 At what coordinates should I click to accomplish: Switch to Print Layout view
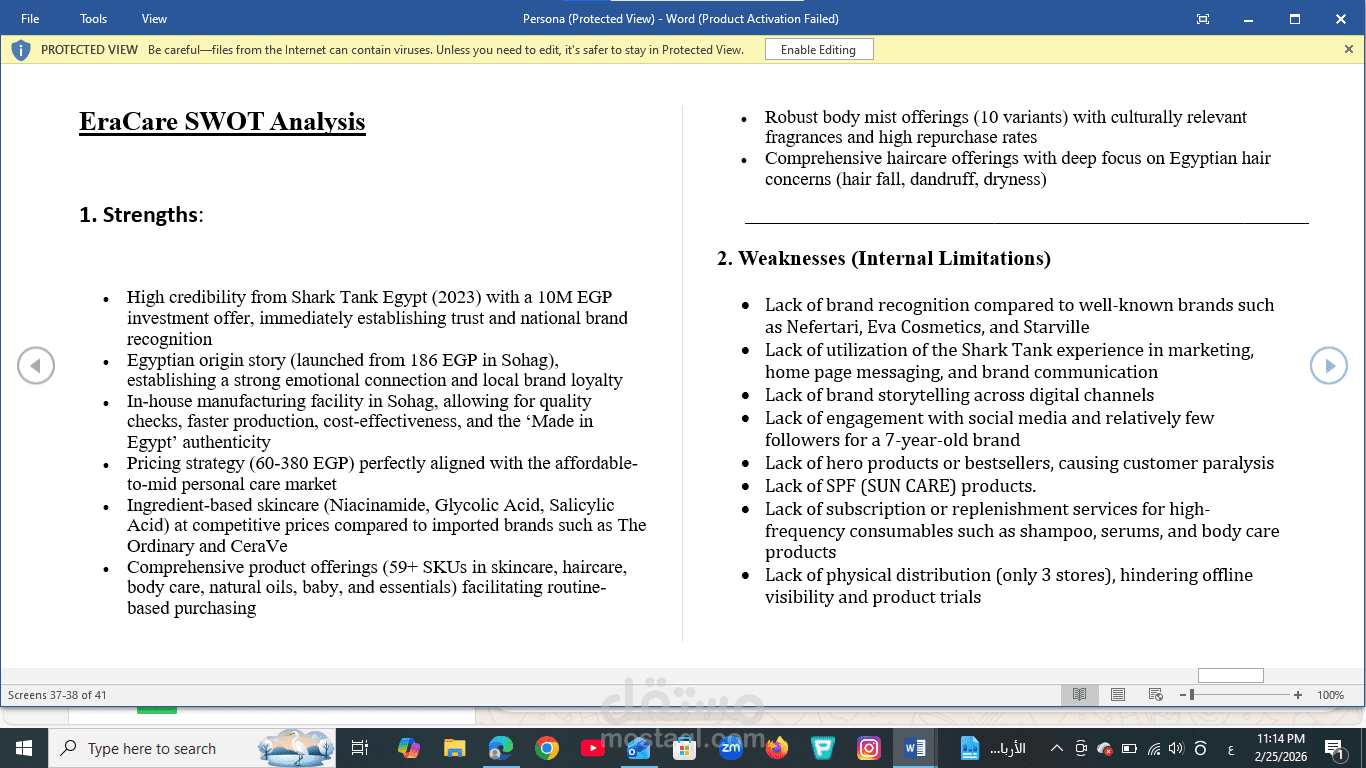pyautogui.click(x=1118, y=695)
